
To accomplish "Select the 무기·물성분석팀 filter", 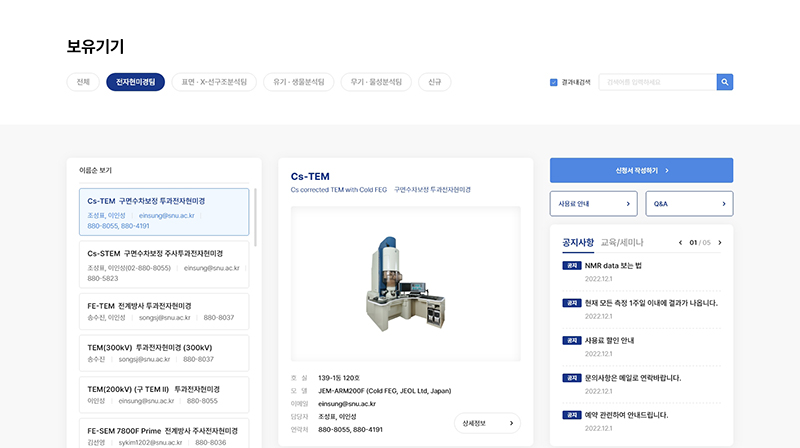I will click(376, 82).
